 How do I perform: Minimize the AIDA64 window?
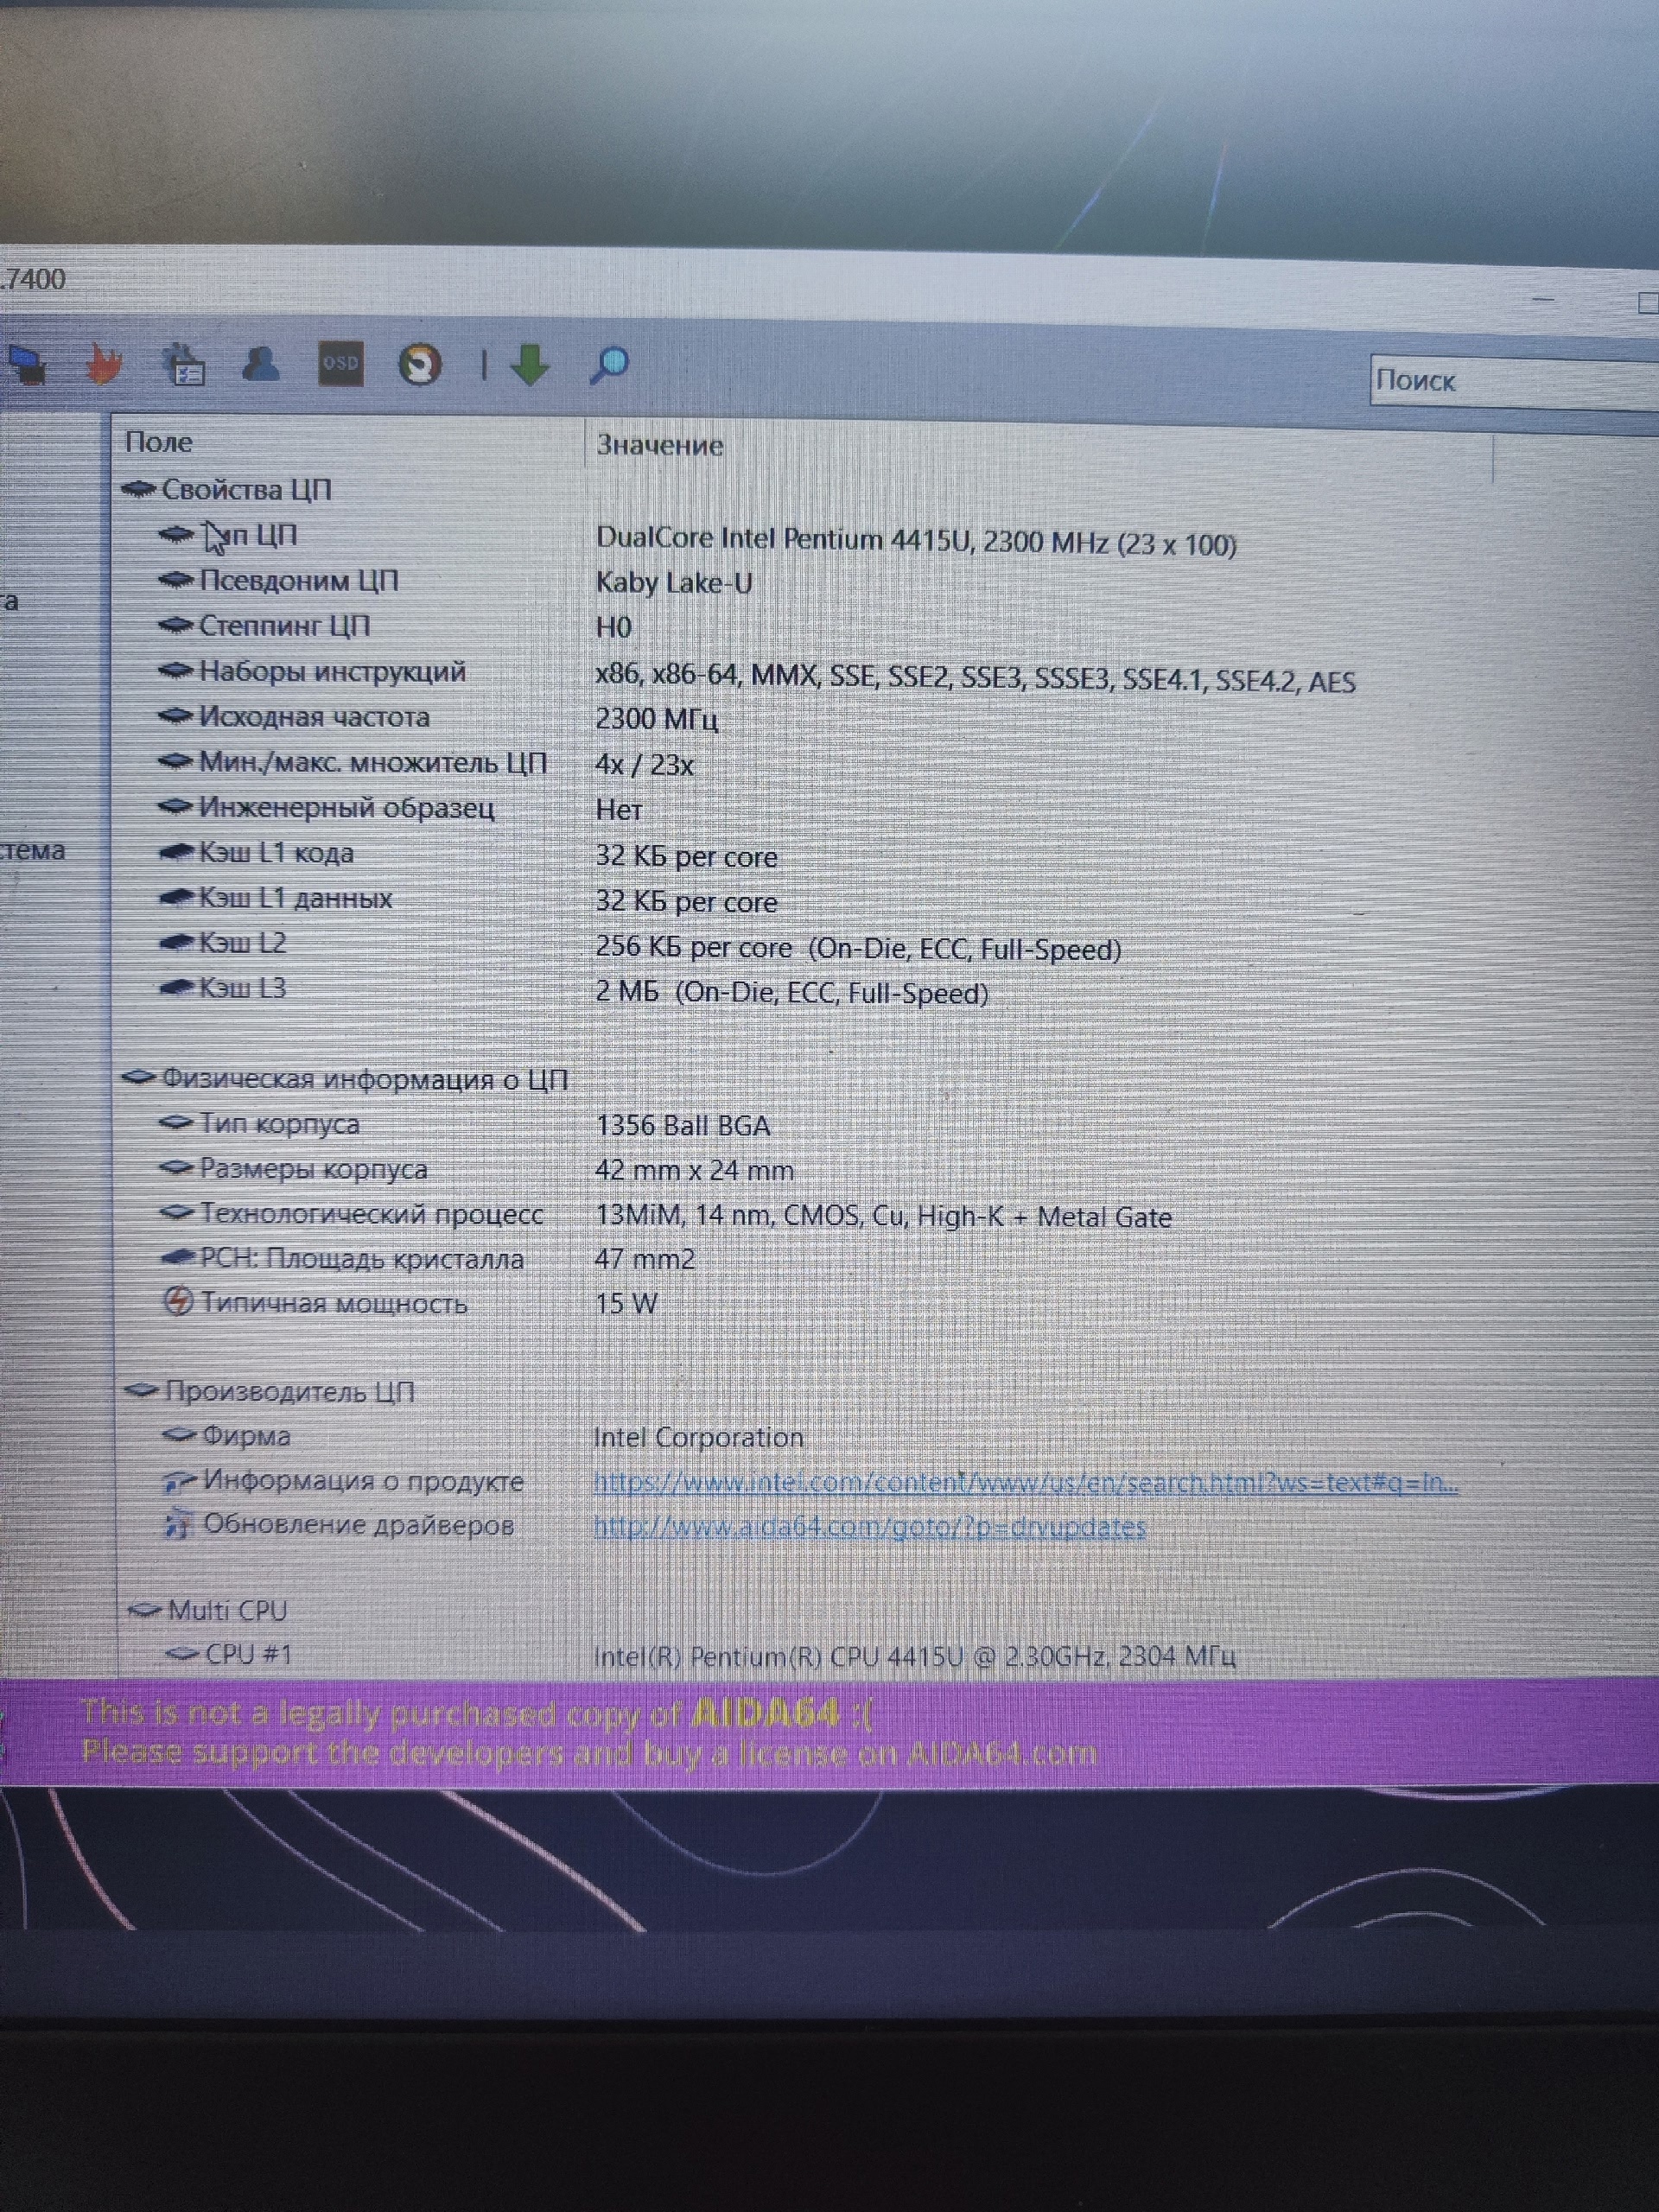pyautogui.click(x=1544, y=299)
